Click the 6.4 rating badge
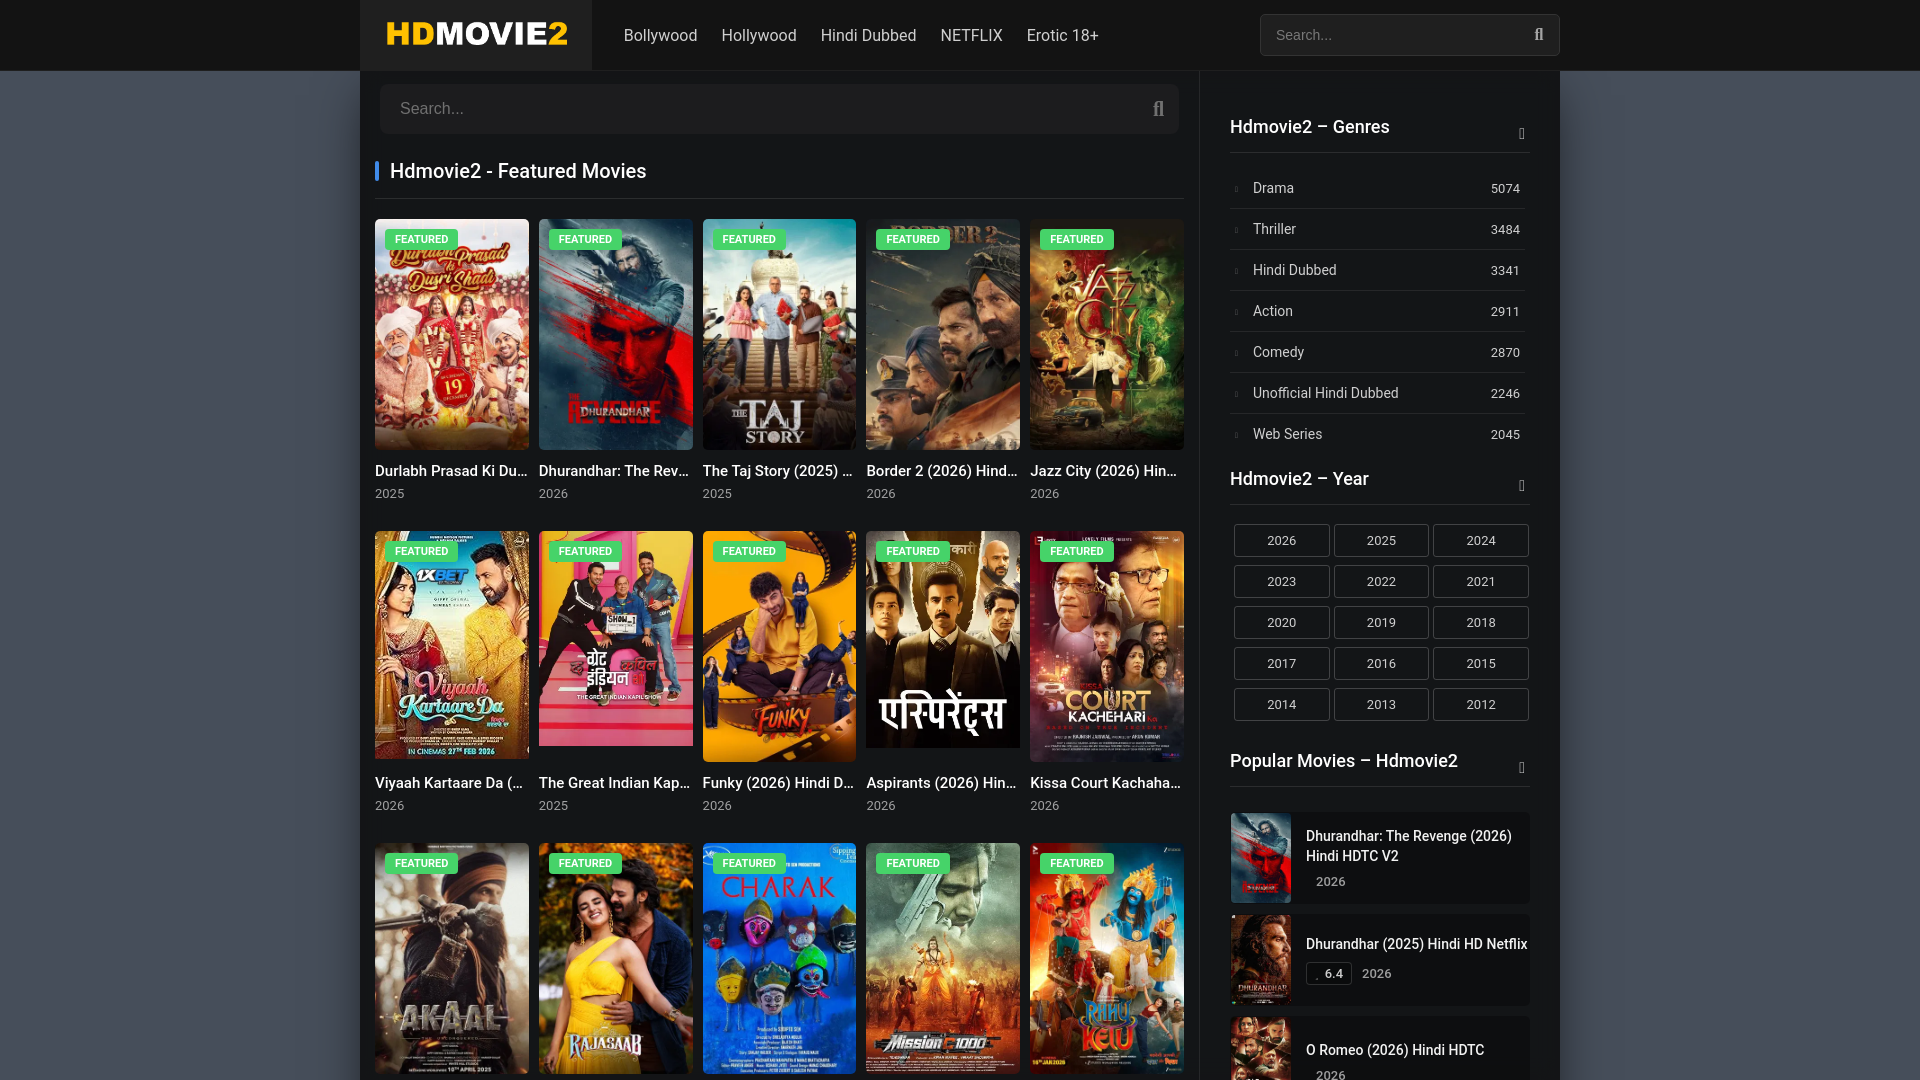The height and width of the screenshot is (1080, 1920). click(x=1329, y=974)
